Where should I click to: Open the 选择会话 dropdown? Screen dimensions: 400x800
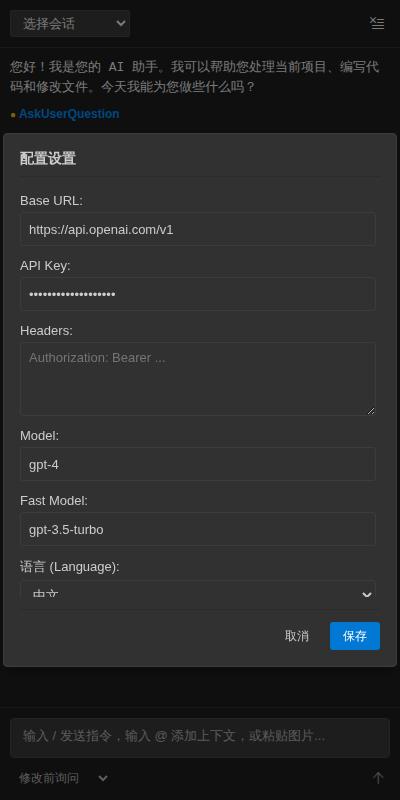click(x=70, y=23)
